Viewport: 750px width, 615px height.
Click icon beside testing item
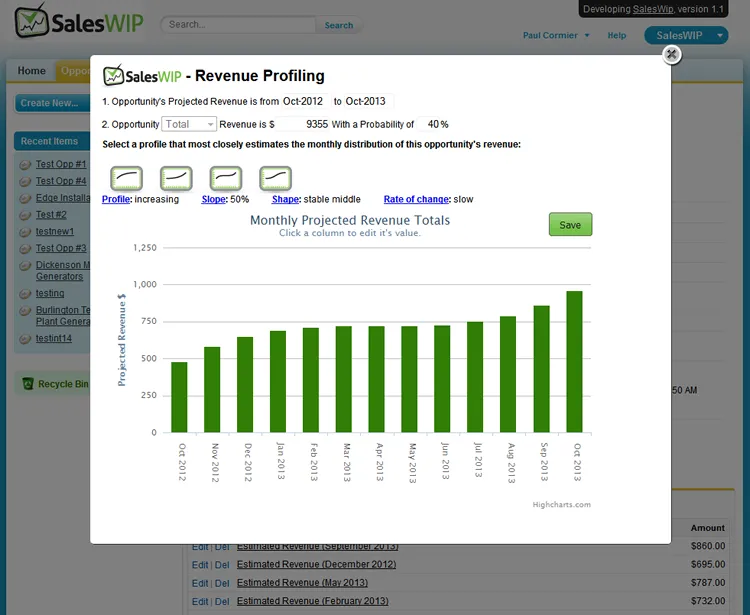click(x=25, y=294)
